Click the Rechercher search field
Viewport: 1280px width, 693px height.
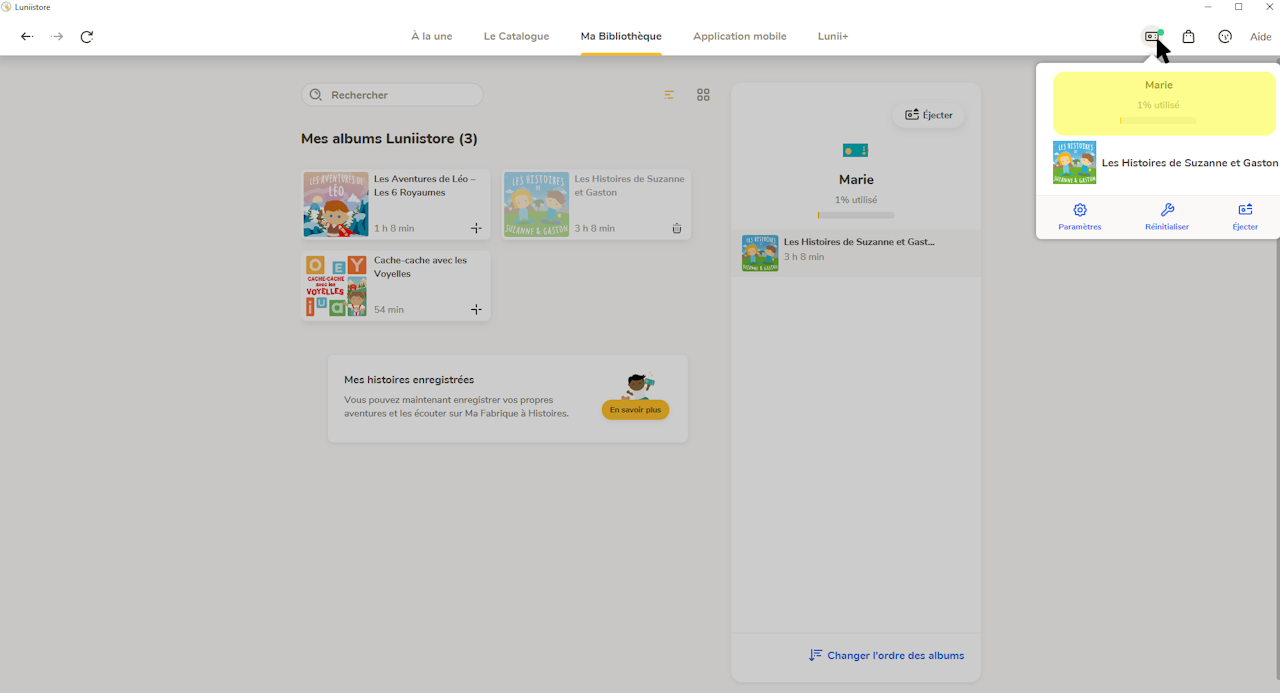(392, 95)
